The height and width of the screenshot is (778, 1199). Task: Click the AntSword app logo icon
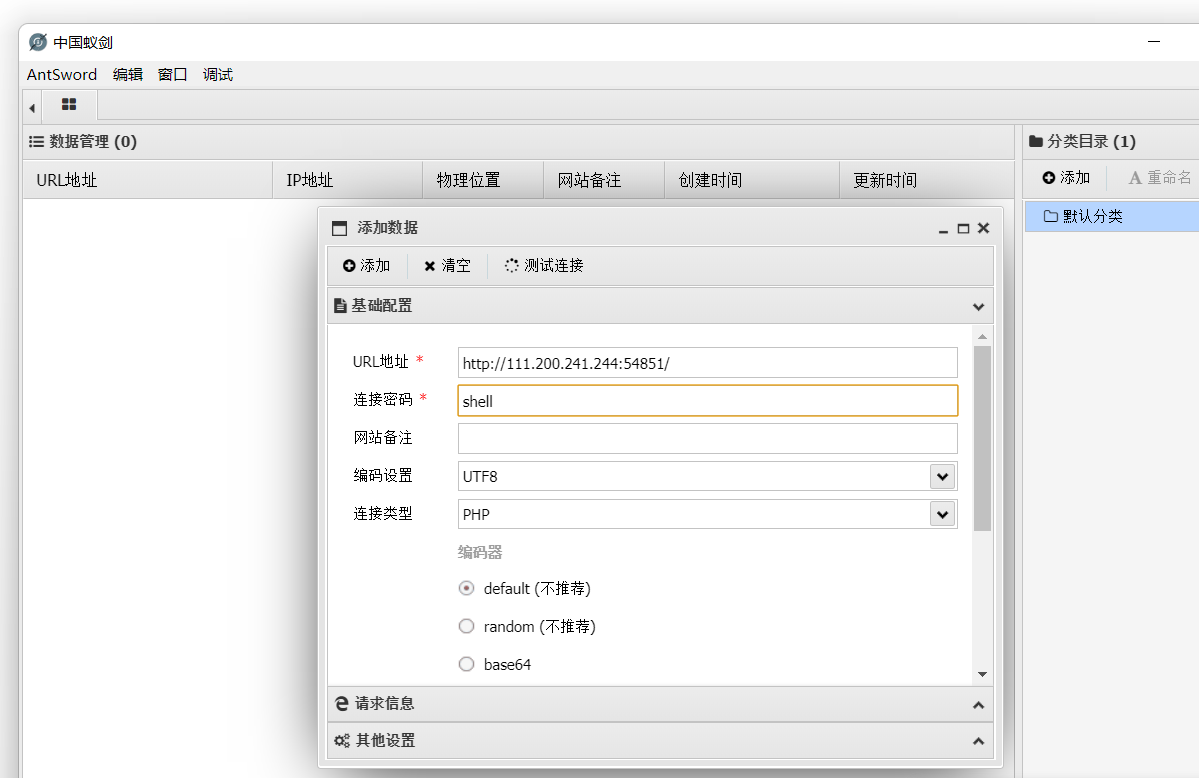pyautogui.click(x=38, y=42)
